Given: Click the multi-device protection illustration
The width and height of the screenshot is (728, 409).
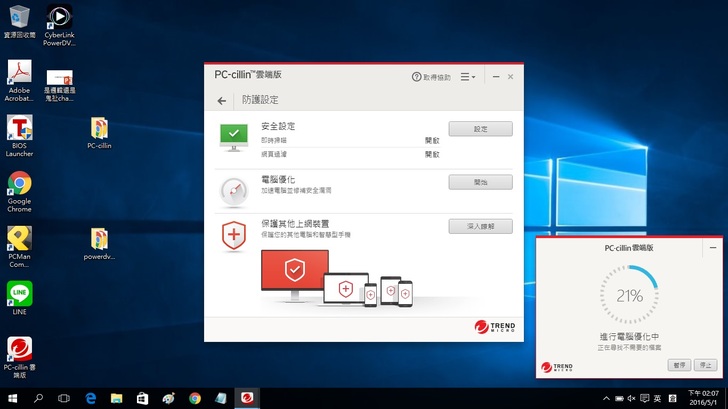Looking at the screenshot, I should (337, 278).
